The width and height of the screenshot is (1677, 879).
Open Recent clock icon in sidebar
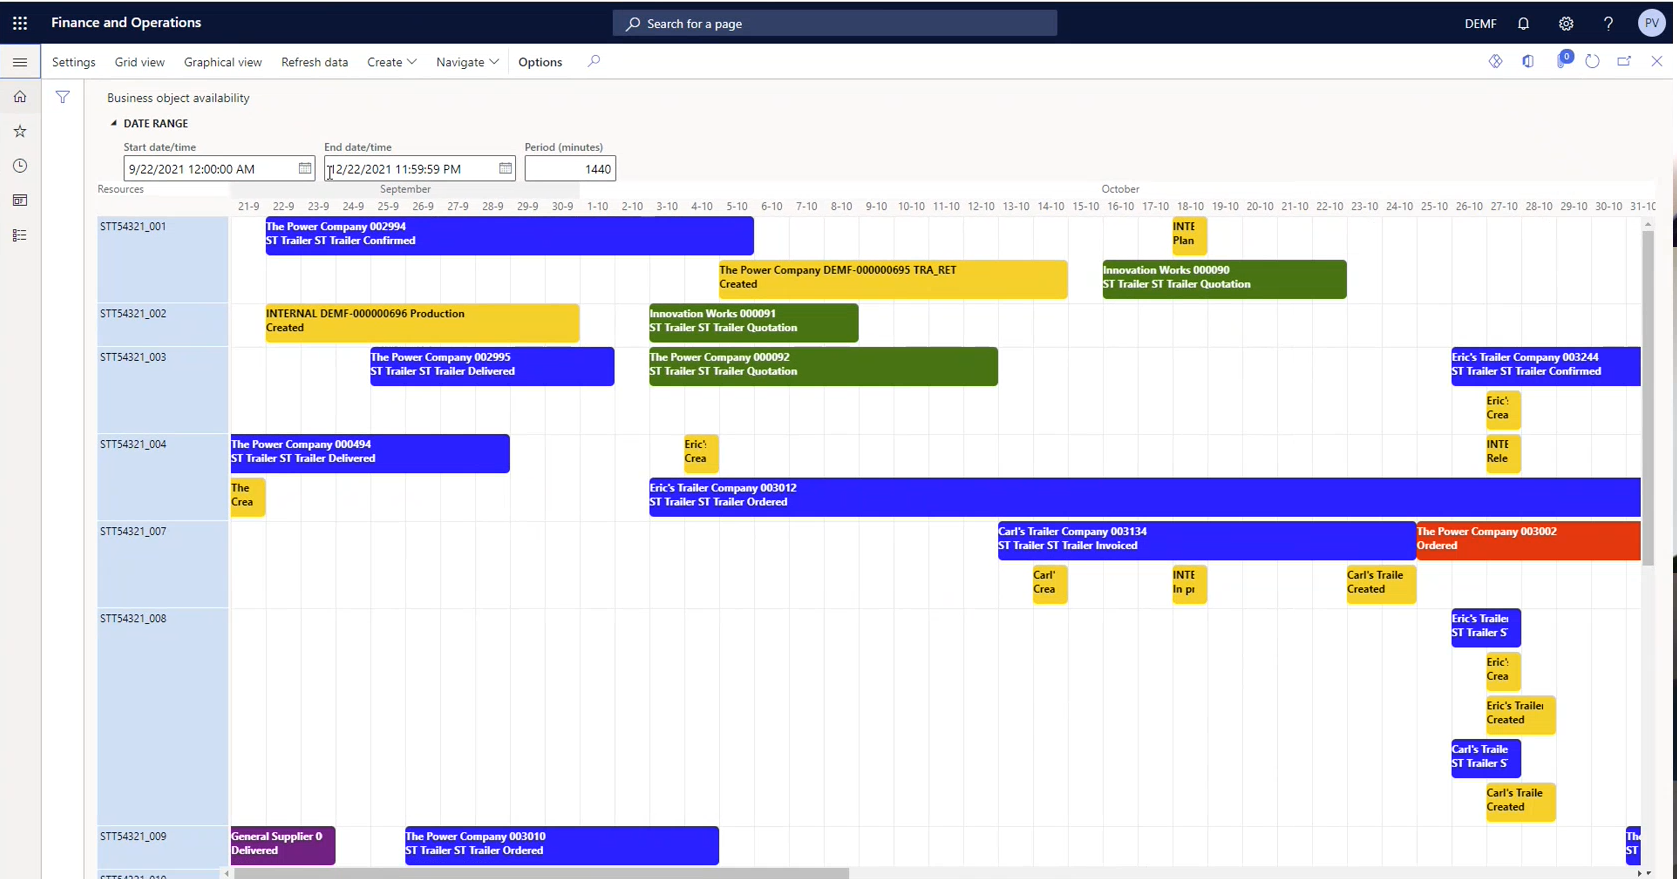(x=20, y=166)
